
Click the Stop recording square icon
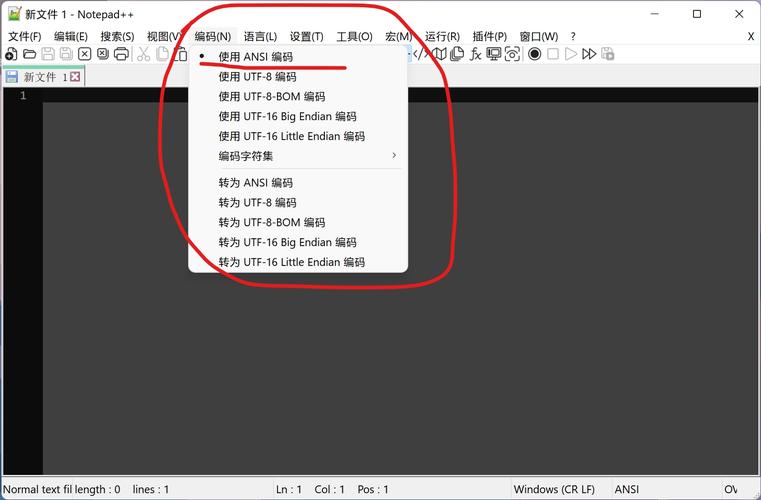(x=553, y=54)
